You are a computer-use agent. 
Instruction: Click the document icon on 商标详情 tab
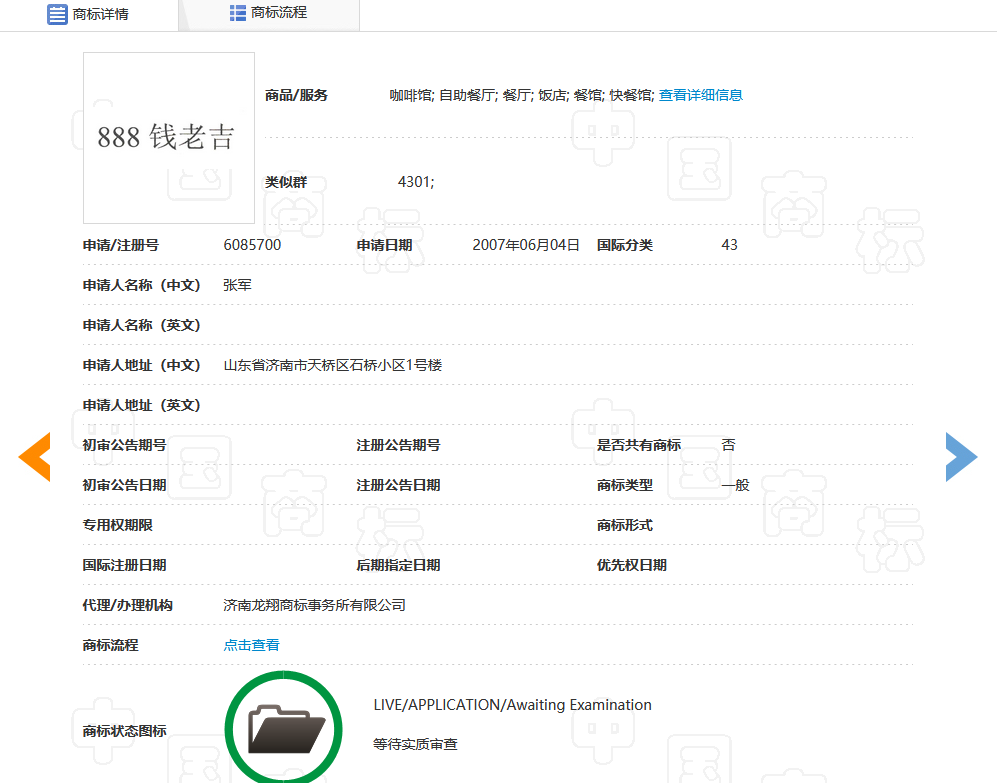coord(57,15)
